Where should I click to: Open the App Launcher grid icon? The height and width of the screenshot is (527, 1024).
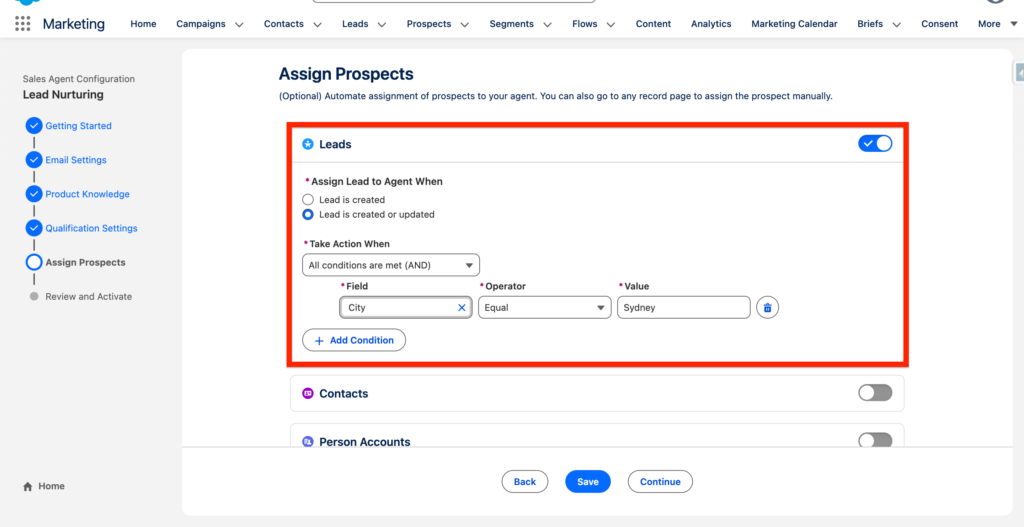pos(22,24)
